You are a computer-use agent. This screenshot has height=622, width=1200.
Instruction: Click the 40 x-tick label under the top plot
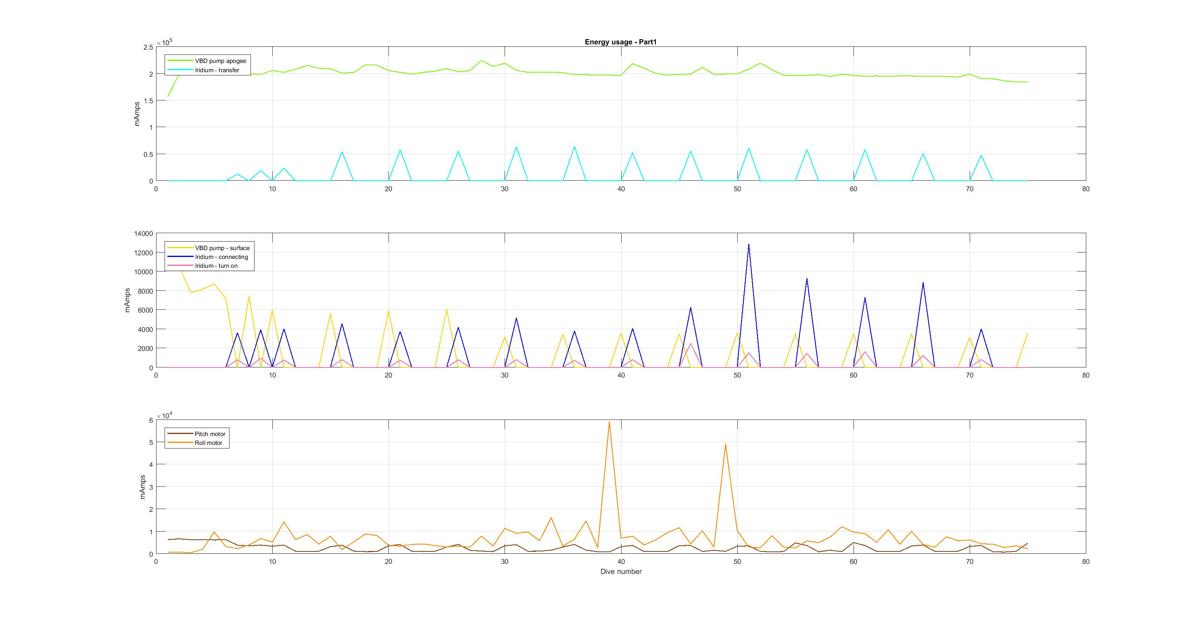[621, 189]
